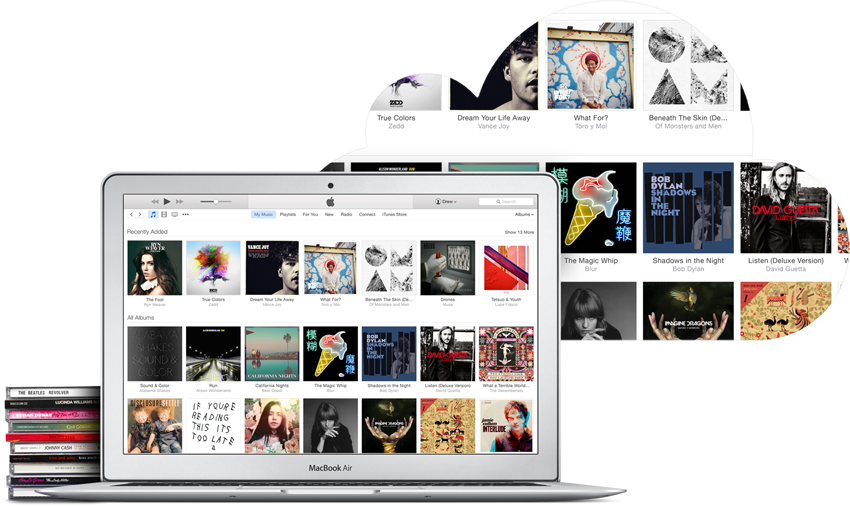Switch to the Playlists tab

click(288, 215)
